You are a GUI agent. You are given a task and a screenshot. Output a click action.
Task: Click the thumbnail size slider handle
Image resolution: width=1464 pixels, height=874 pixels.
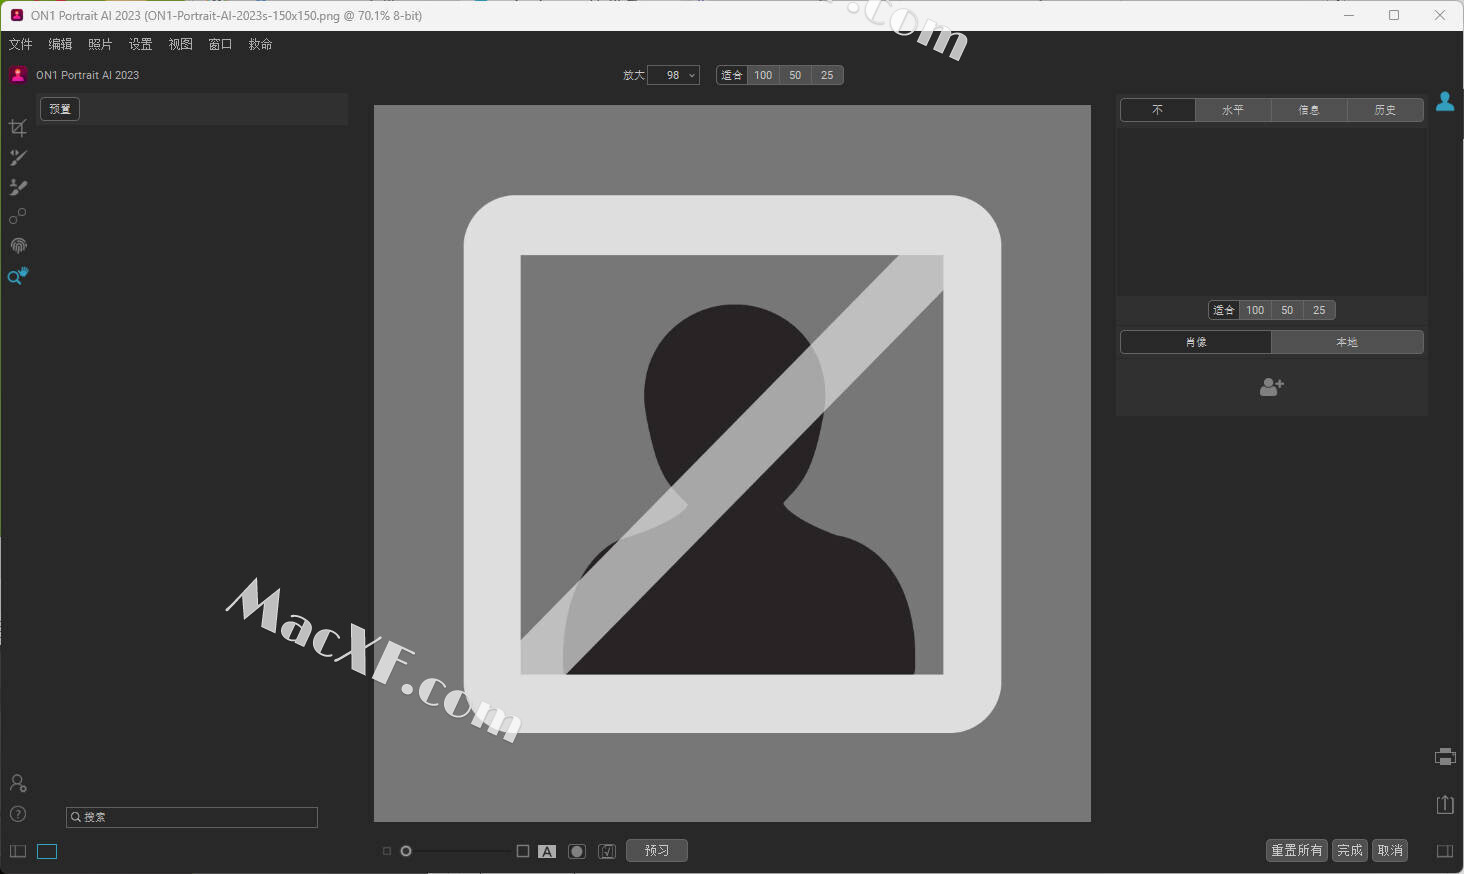406,851
